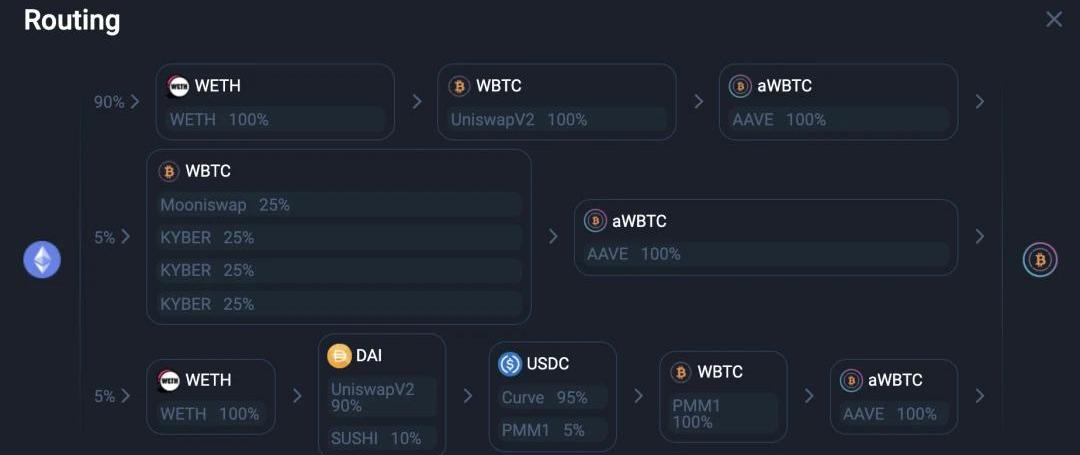Click the chevron next to 90%
This screenshot has width=1080, height=455.
coord(134,102)
